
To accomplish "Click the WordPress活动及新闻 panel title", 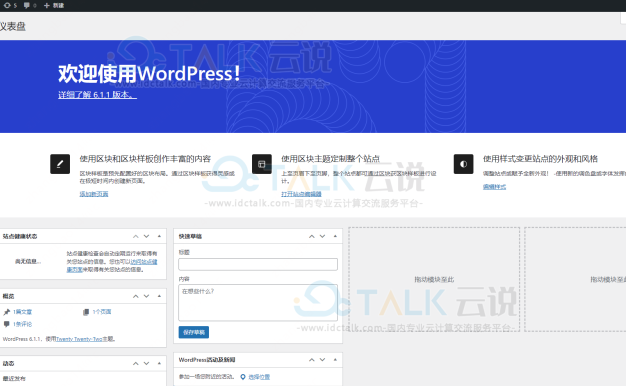I will coord(207,360).
